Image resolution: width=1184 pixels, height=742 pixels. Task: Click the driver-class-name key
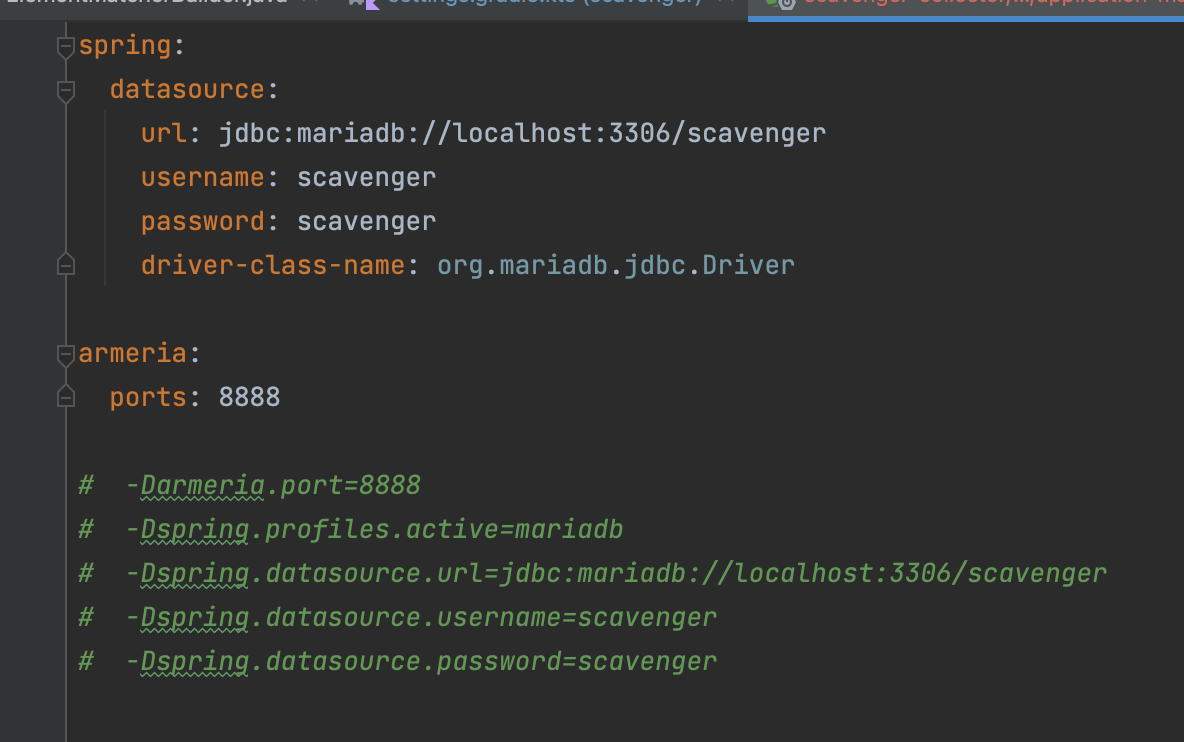coord(273,266)
